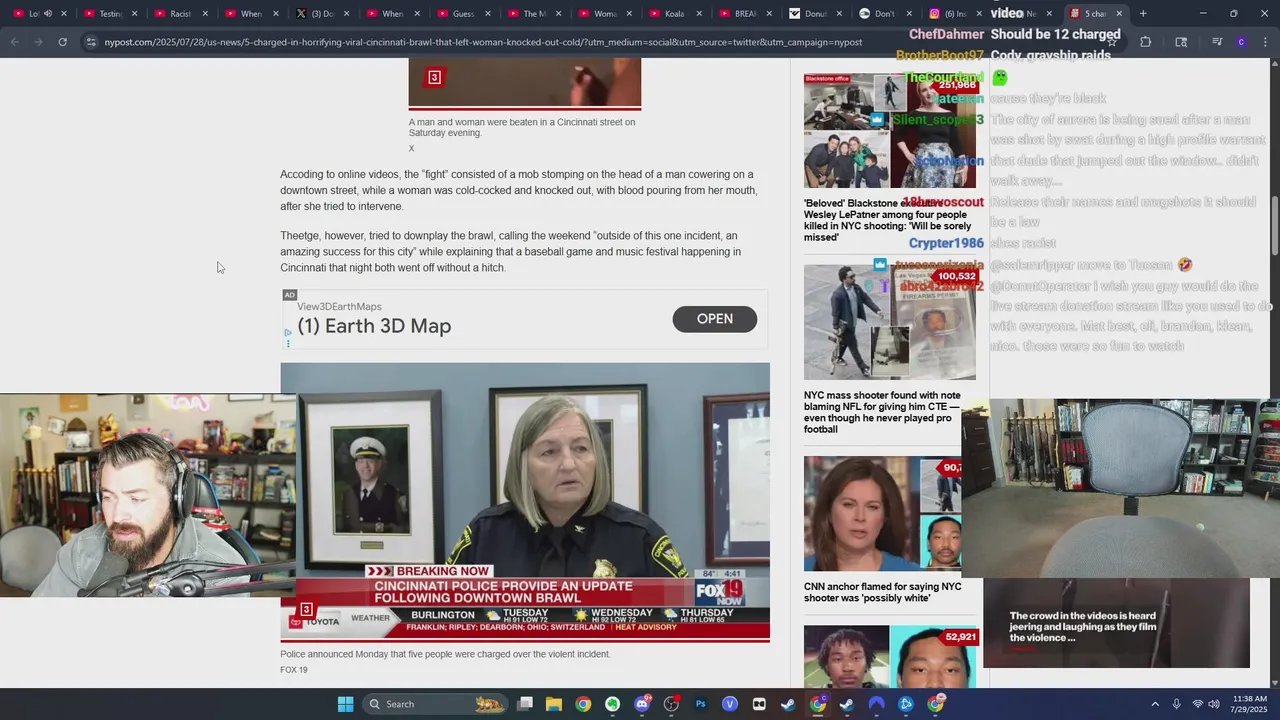Click the AdChoices icon on Earth ad

288,332
